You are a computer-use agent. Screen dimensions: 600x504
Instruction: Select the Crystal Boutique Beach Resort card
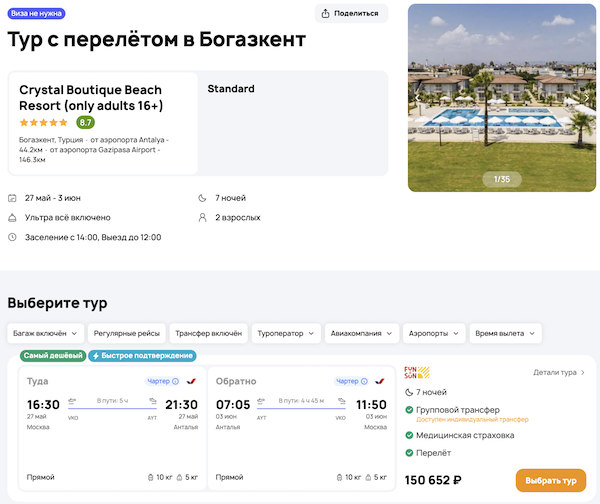pyautogui.click(x=103, y=122)
